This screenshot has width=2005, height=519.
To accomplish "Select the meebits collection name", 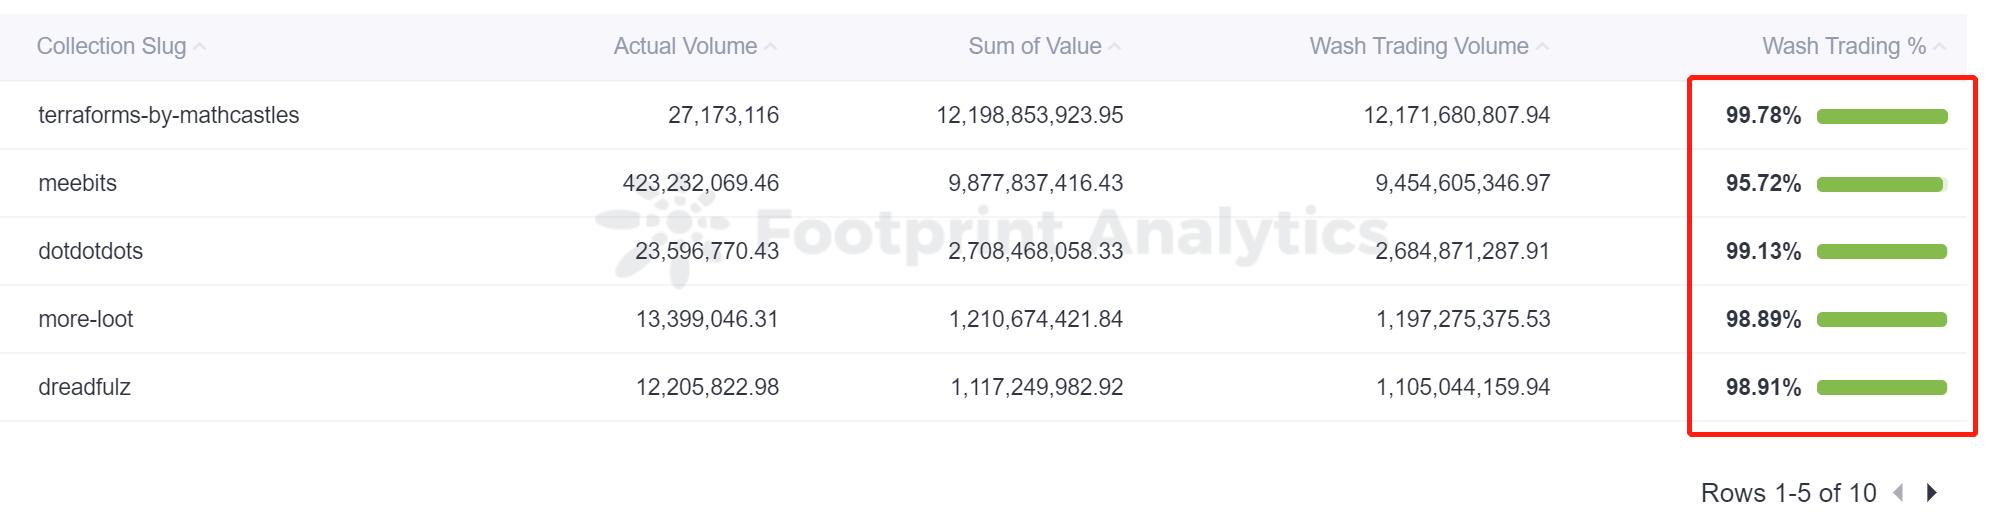I will [x=77, y=183].
